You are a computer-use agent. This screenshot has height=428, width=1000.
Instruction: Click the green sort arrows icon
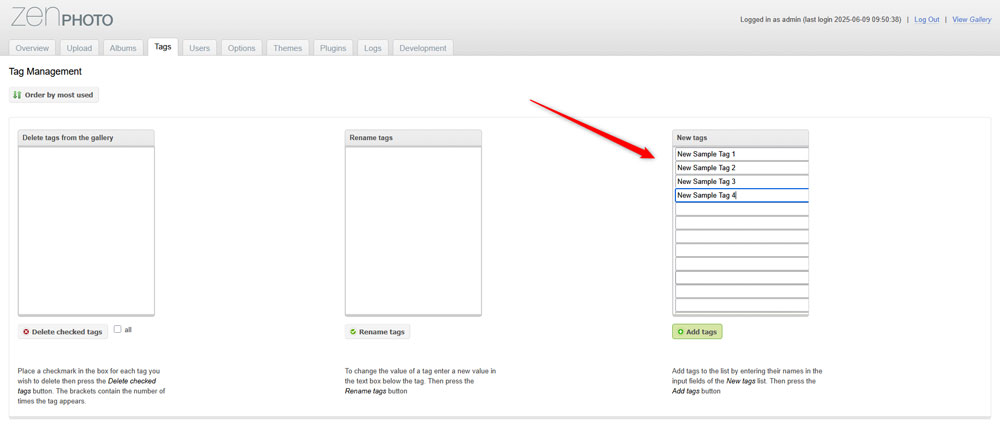coord(17,95)
